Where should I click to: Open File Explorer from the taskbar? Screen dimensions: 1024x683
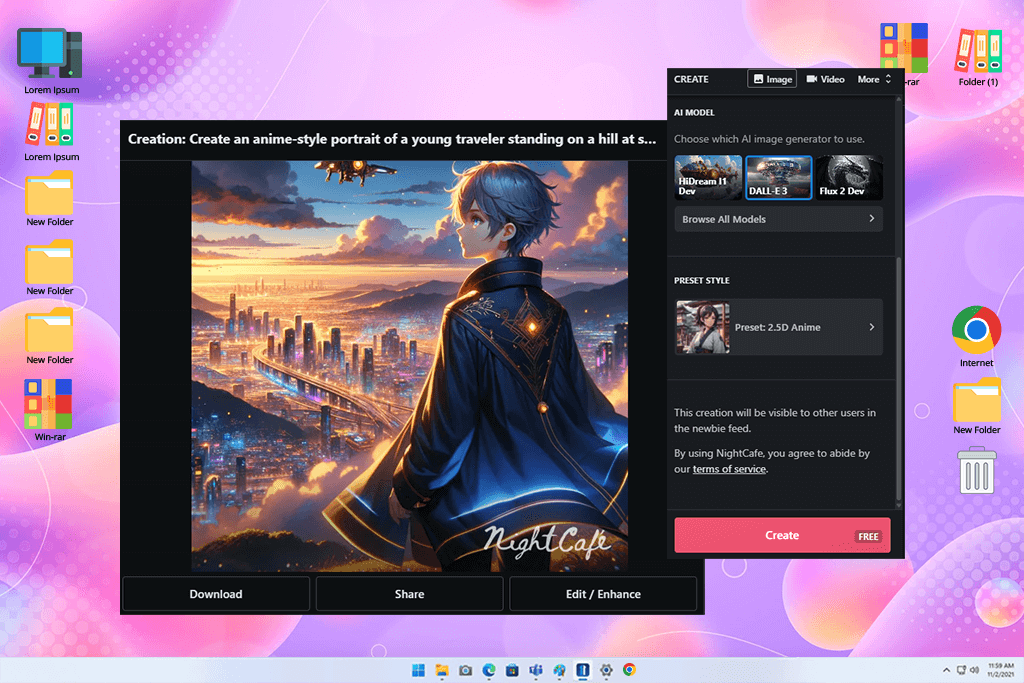[x=442, y=670]
